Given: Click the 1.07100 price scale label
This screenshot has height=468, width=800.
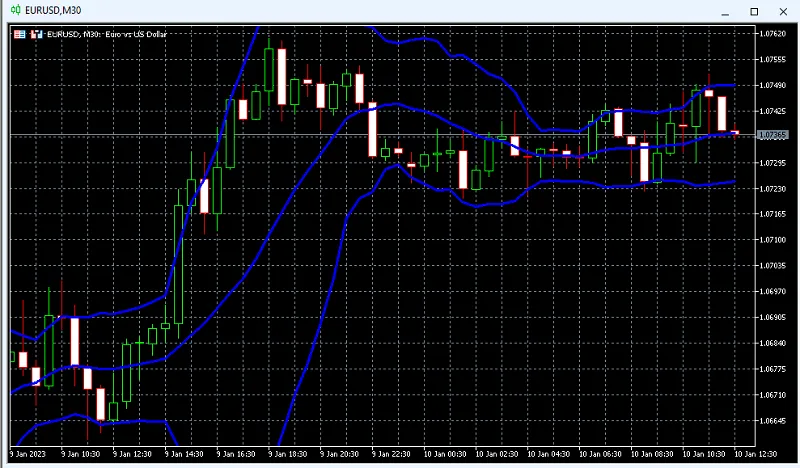Looking at the screenshot, I should coord(772,240).
